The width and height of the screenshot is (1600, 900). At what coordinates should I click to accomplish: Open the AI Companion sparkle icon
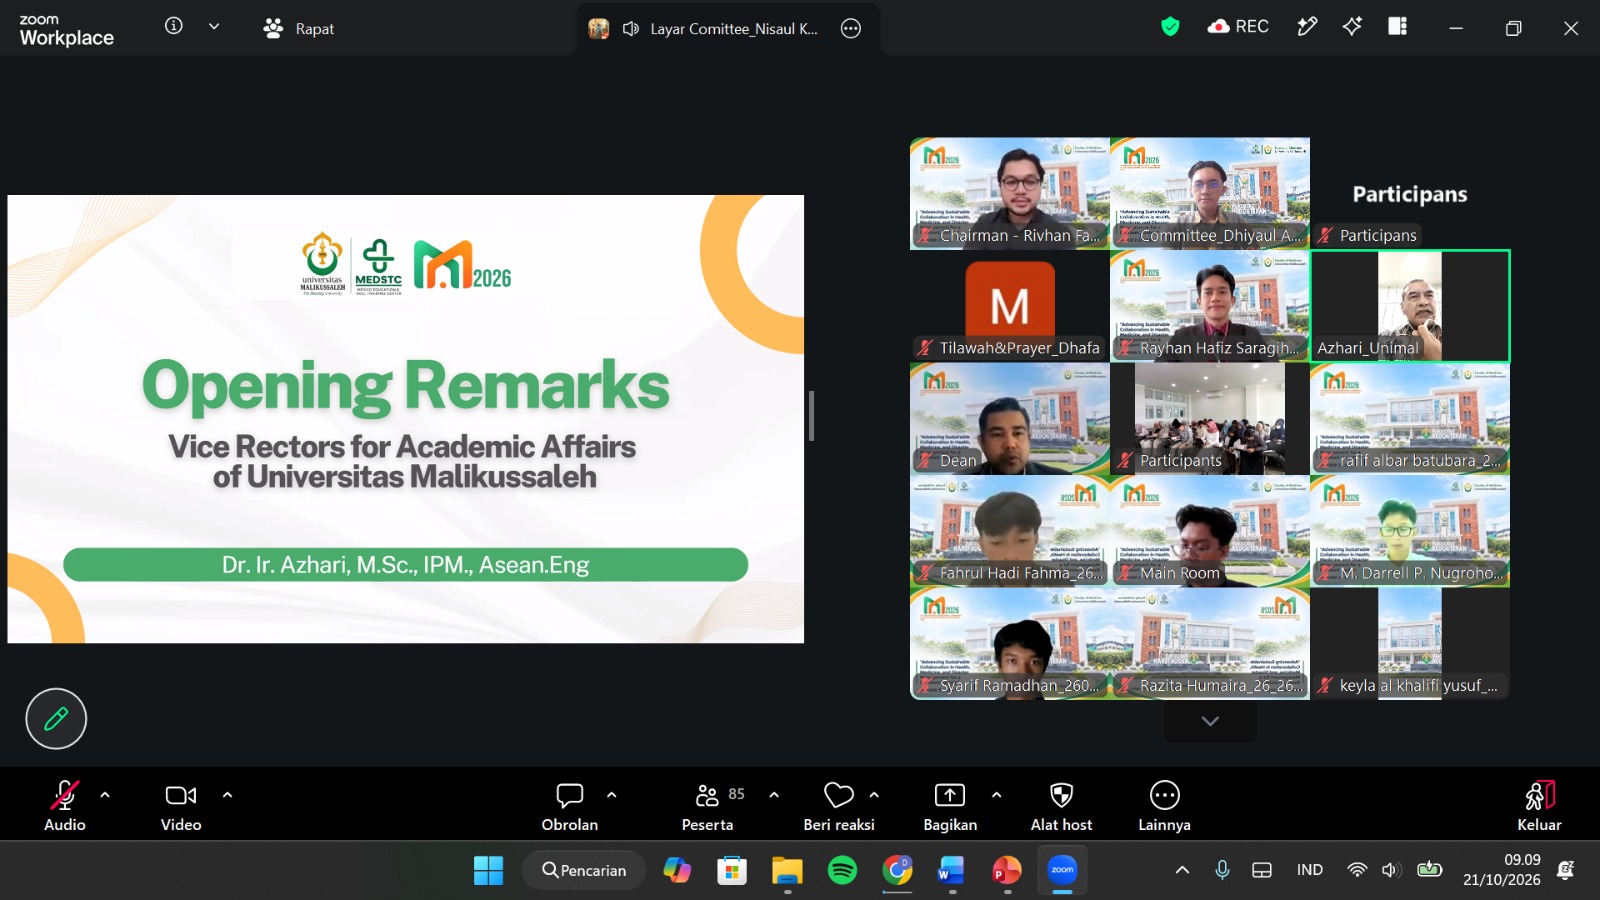(1352, 27)
